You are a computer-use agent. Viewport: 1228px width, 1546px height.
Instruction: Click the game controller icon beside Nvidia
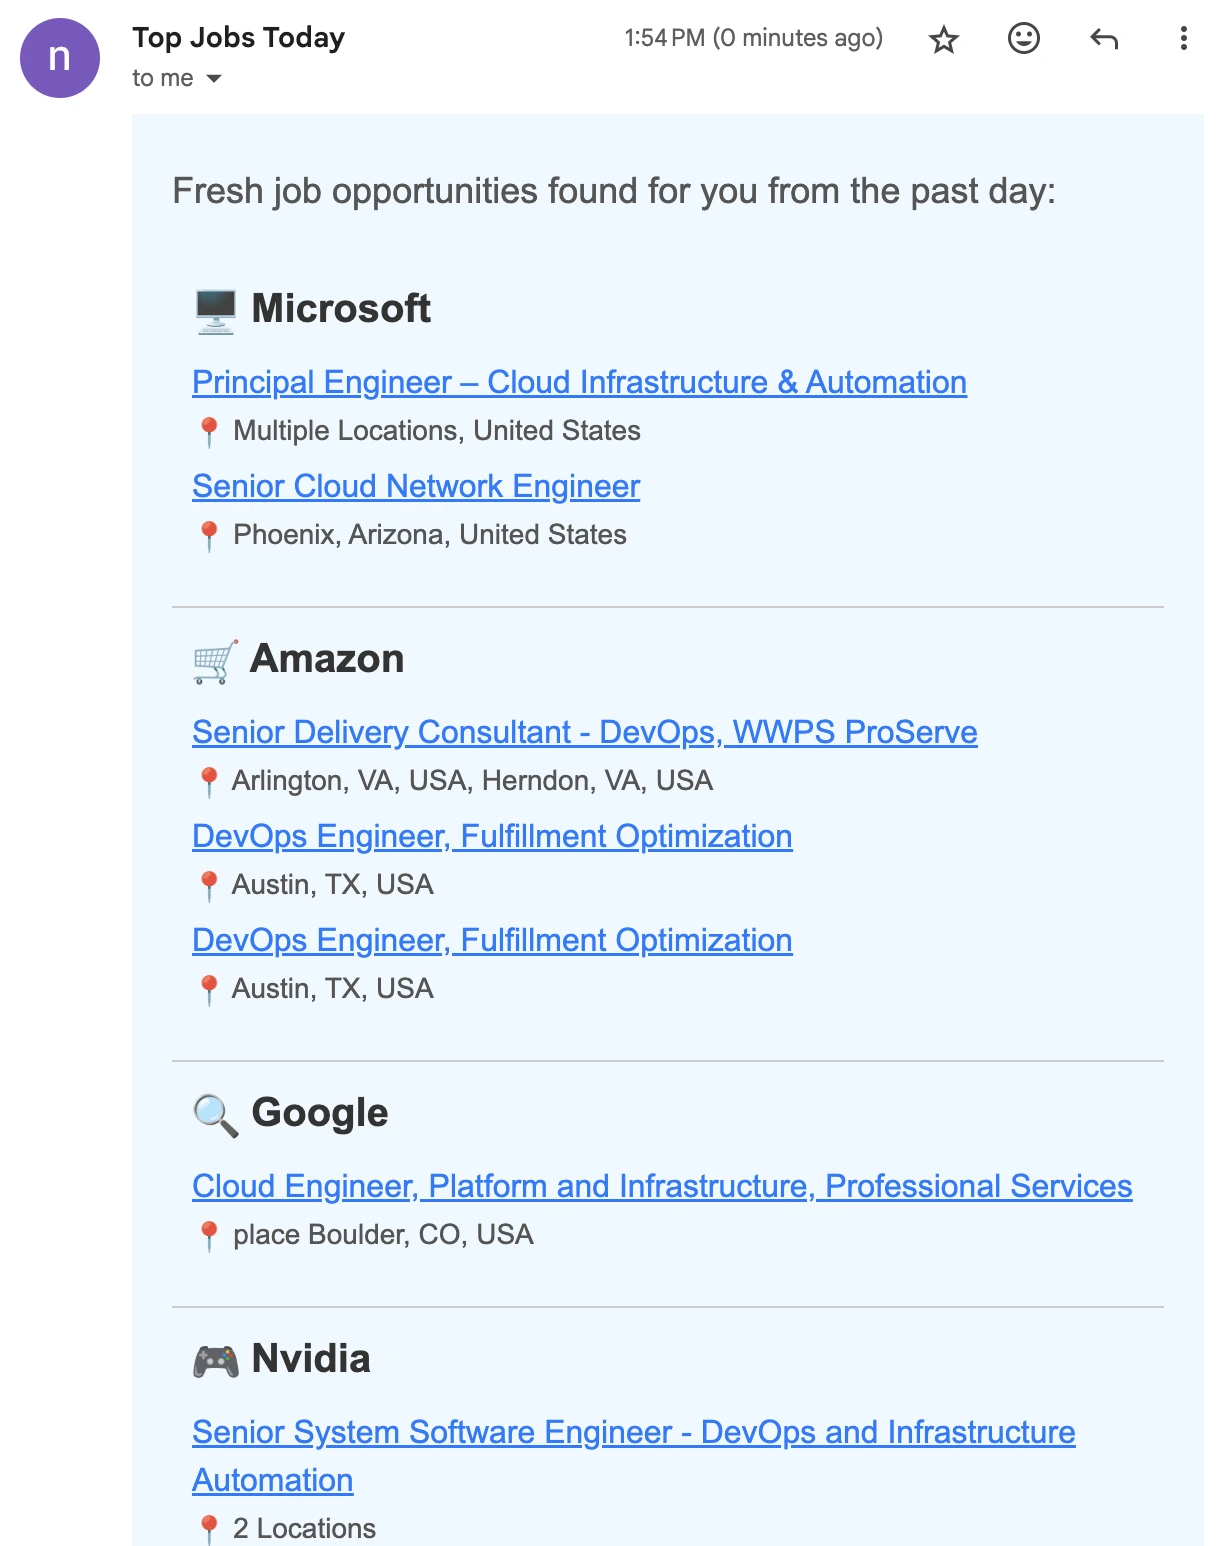point(214,1359)
